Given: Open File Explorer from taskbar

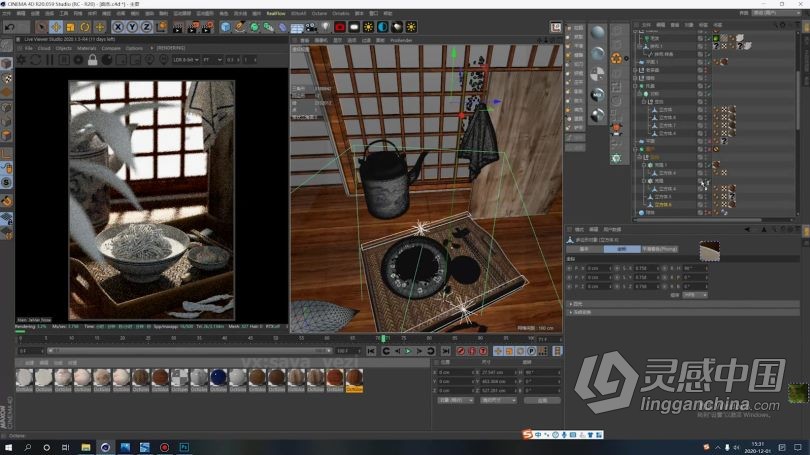Looking at the screenshot, I should (x=86, y=447).
